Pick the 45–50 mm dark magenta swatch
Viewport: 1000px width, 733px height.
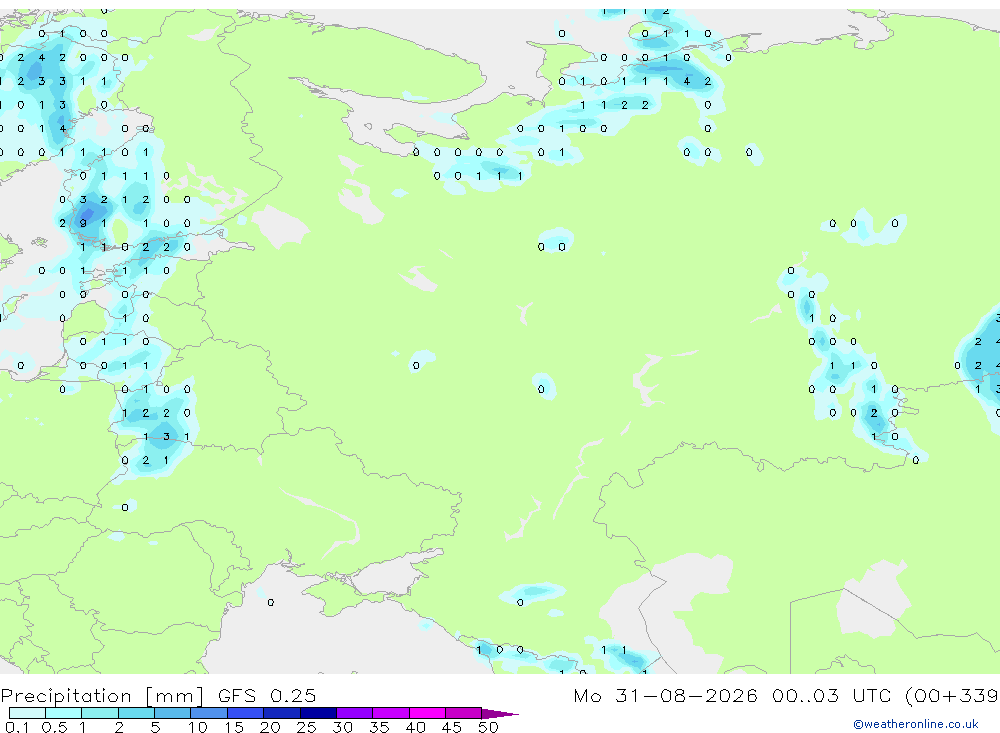[464, 713]
